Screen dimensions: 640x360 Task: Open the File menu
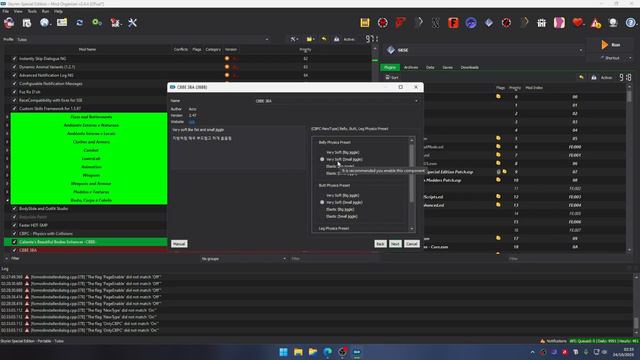[x=5, y=11]
